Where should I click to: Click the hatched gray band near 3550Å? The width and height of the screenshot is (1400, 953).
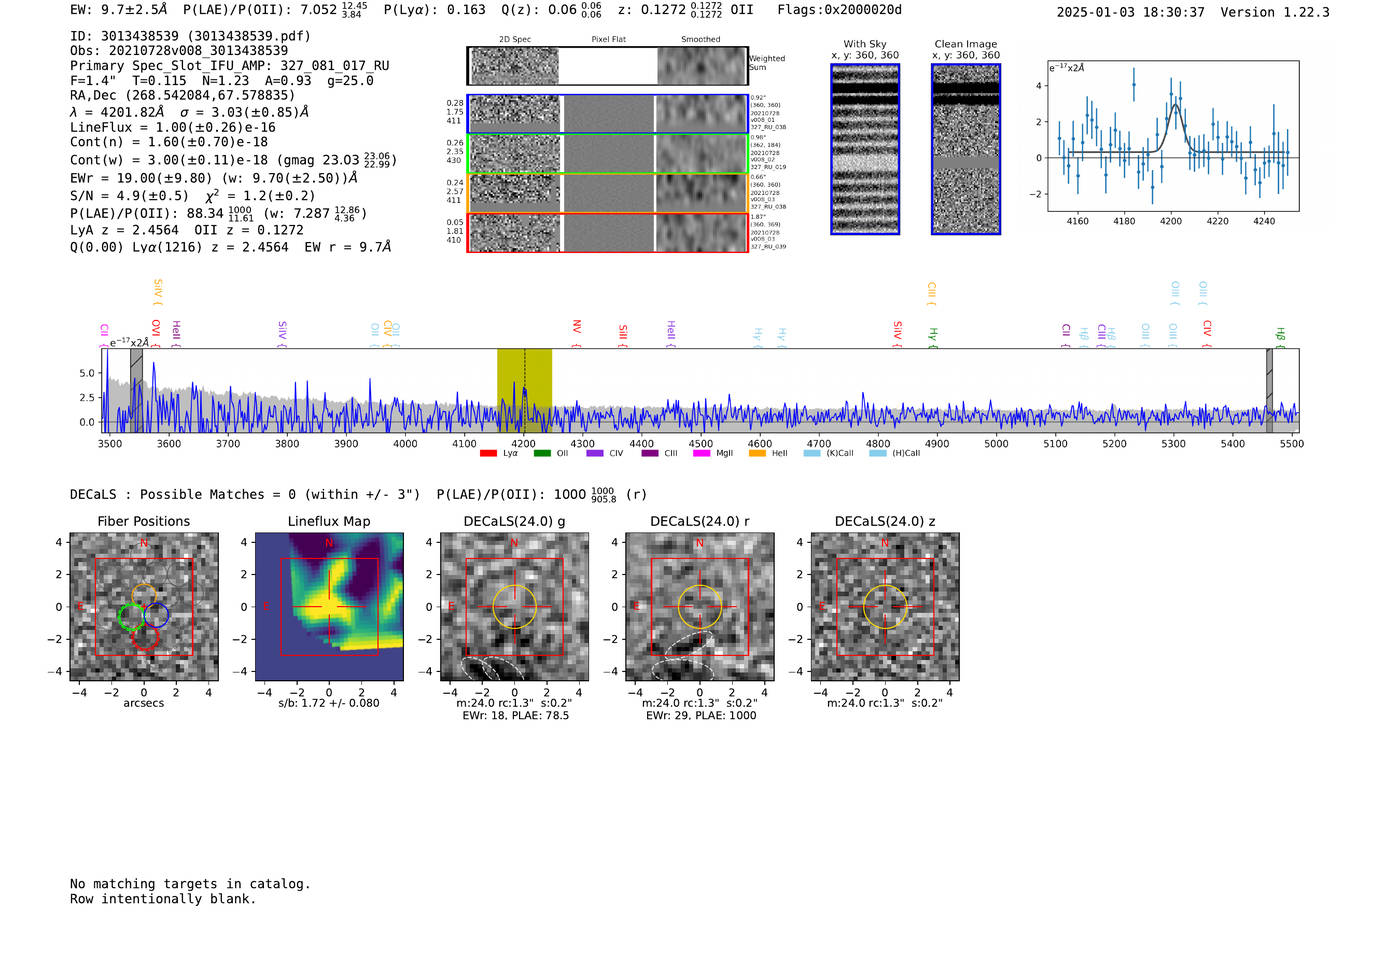[136, 390]
